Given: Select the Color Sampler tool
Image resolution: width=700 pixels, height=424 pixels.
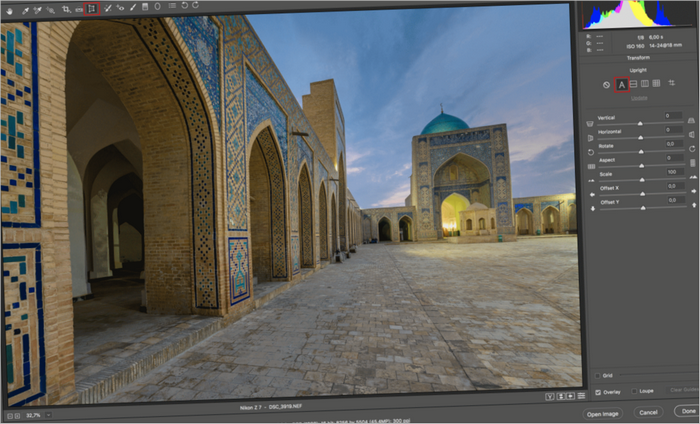Looking at the screenshot, I should (38, 10).
